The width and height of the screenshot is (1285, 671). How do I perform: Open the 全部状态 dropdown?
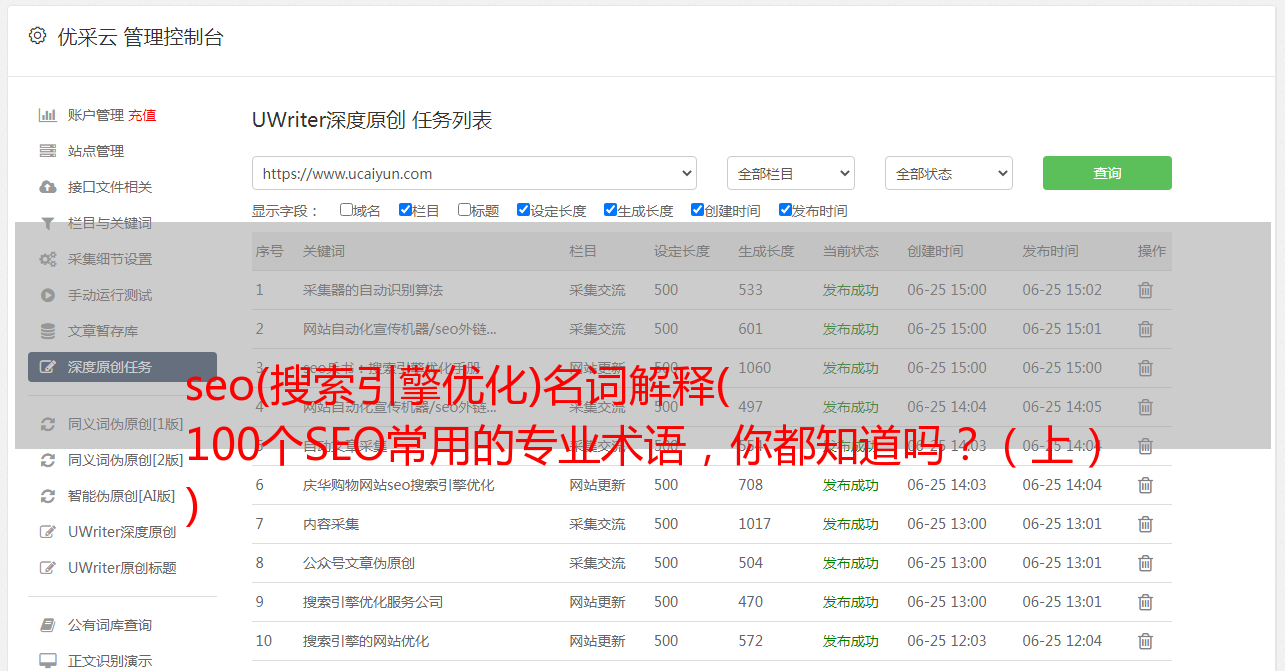(x=948, y=173)
